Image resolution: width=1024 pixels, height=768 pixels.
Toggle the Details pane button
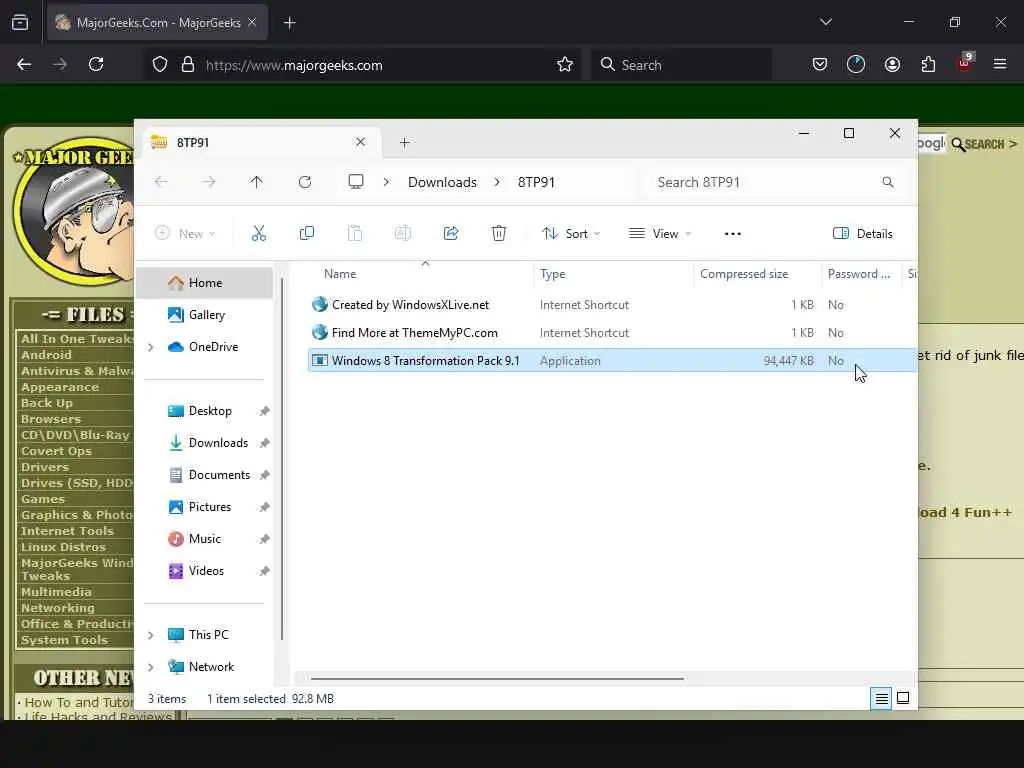click(x=863, y=234)
